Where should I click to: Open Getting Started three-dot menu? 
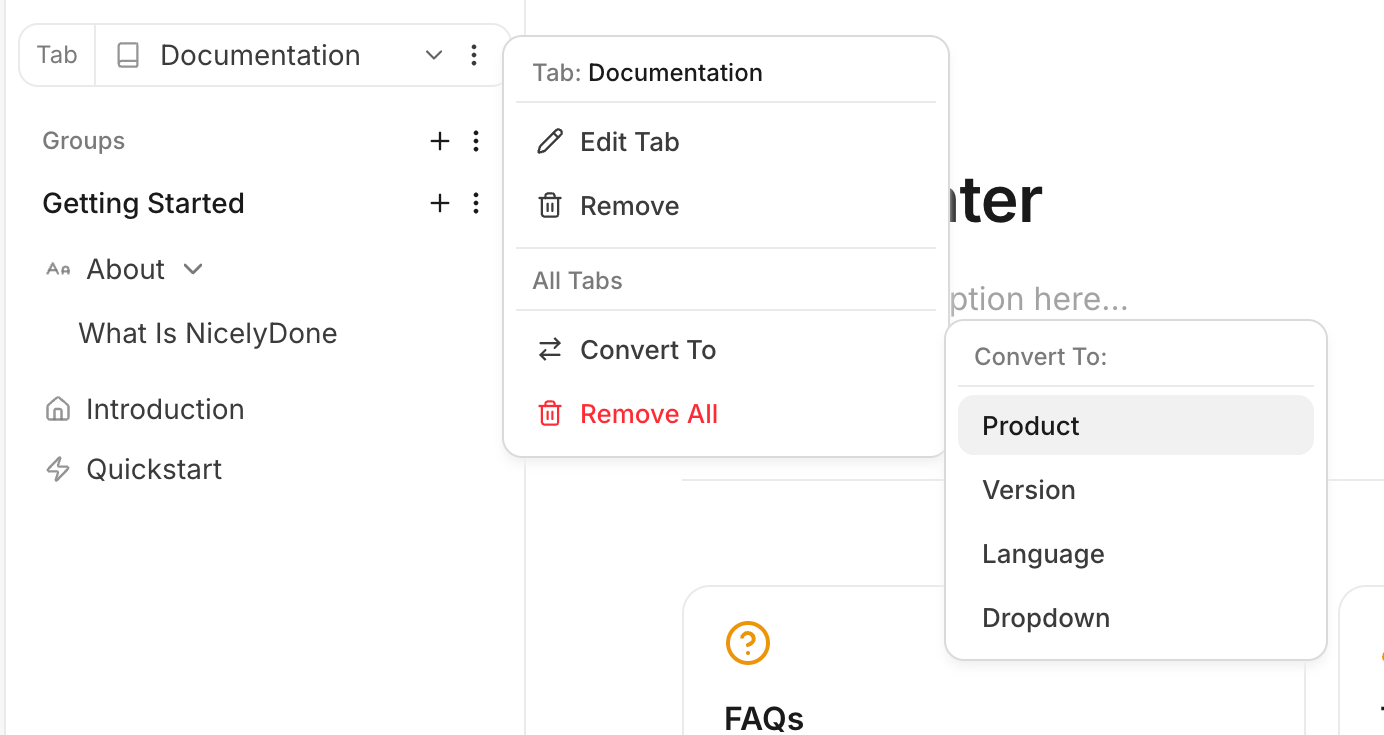pos(476,204)
